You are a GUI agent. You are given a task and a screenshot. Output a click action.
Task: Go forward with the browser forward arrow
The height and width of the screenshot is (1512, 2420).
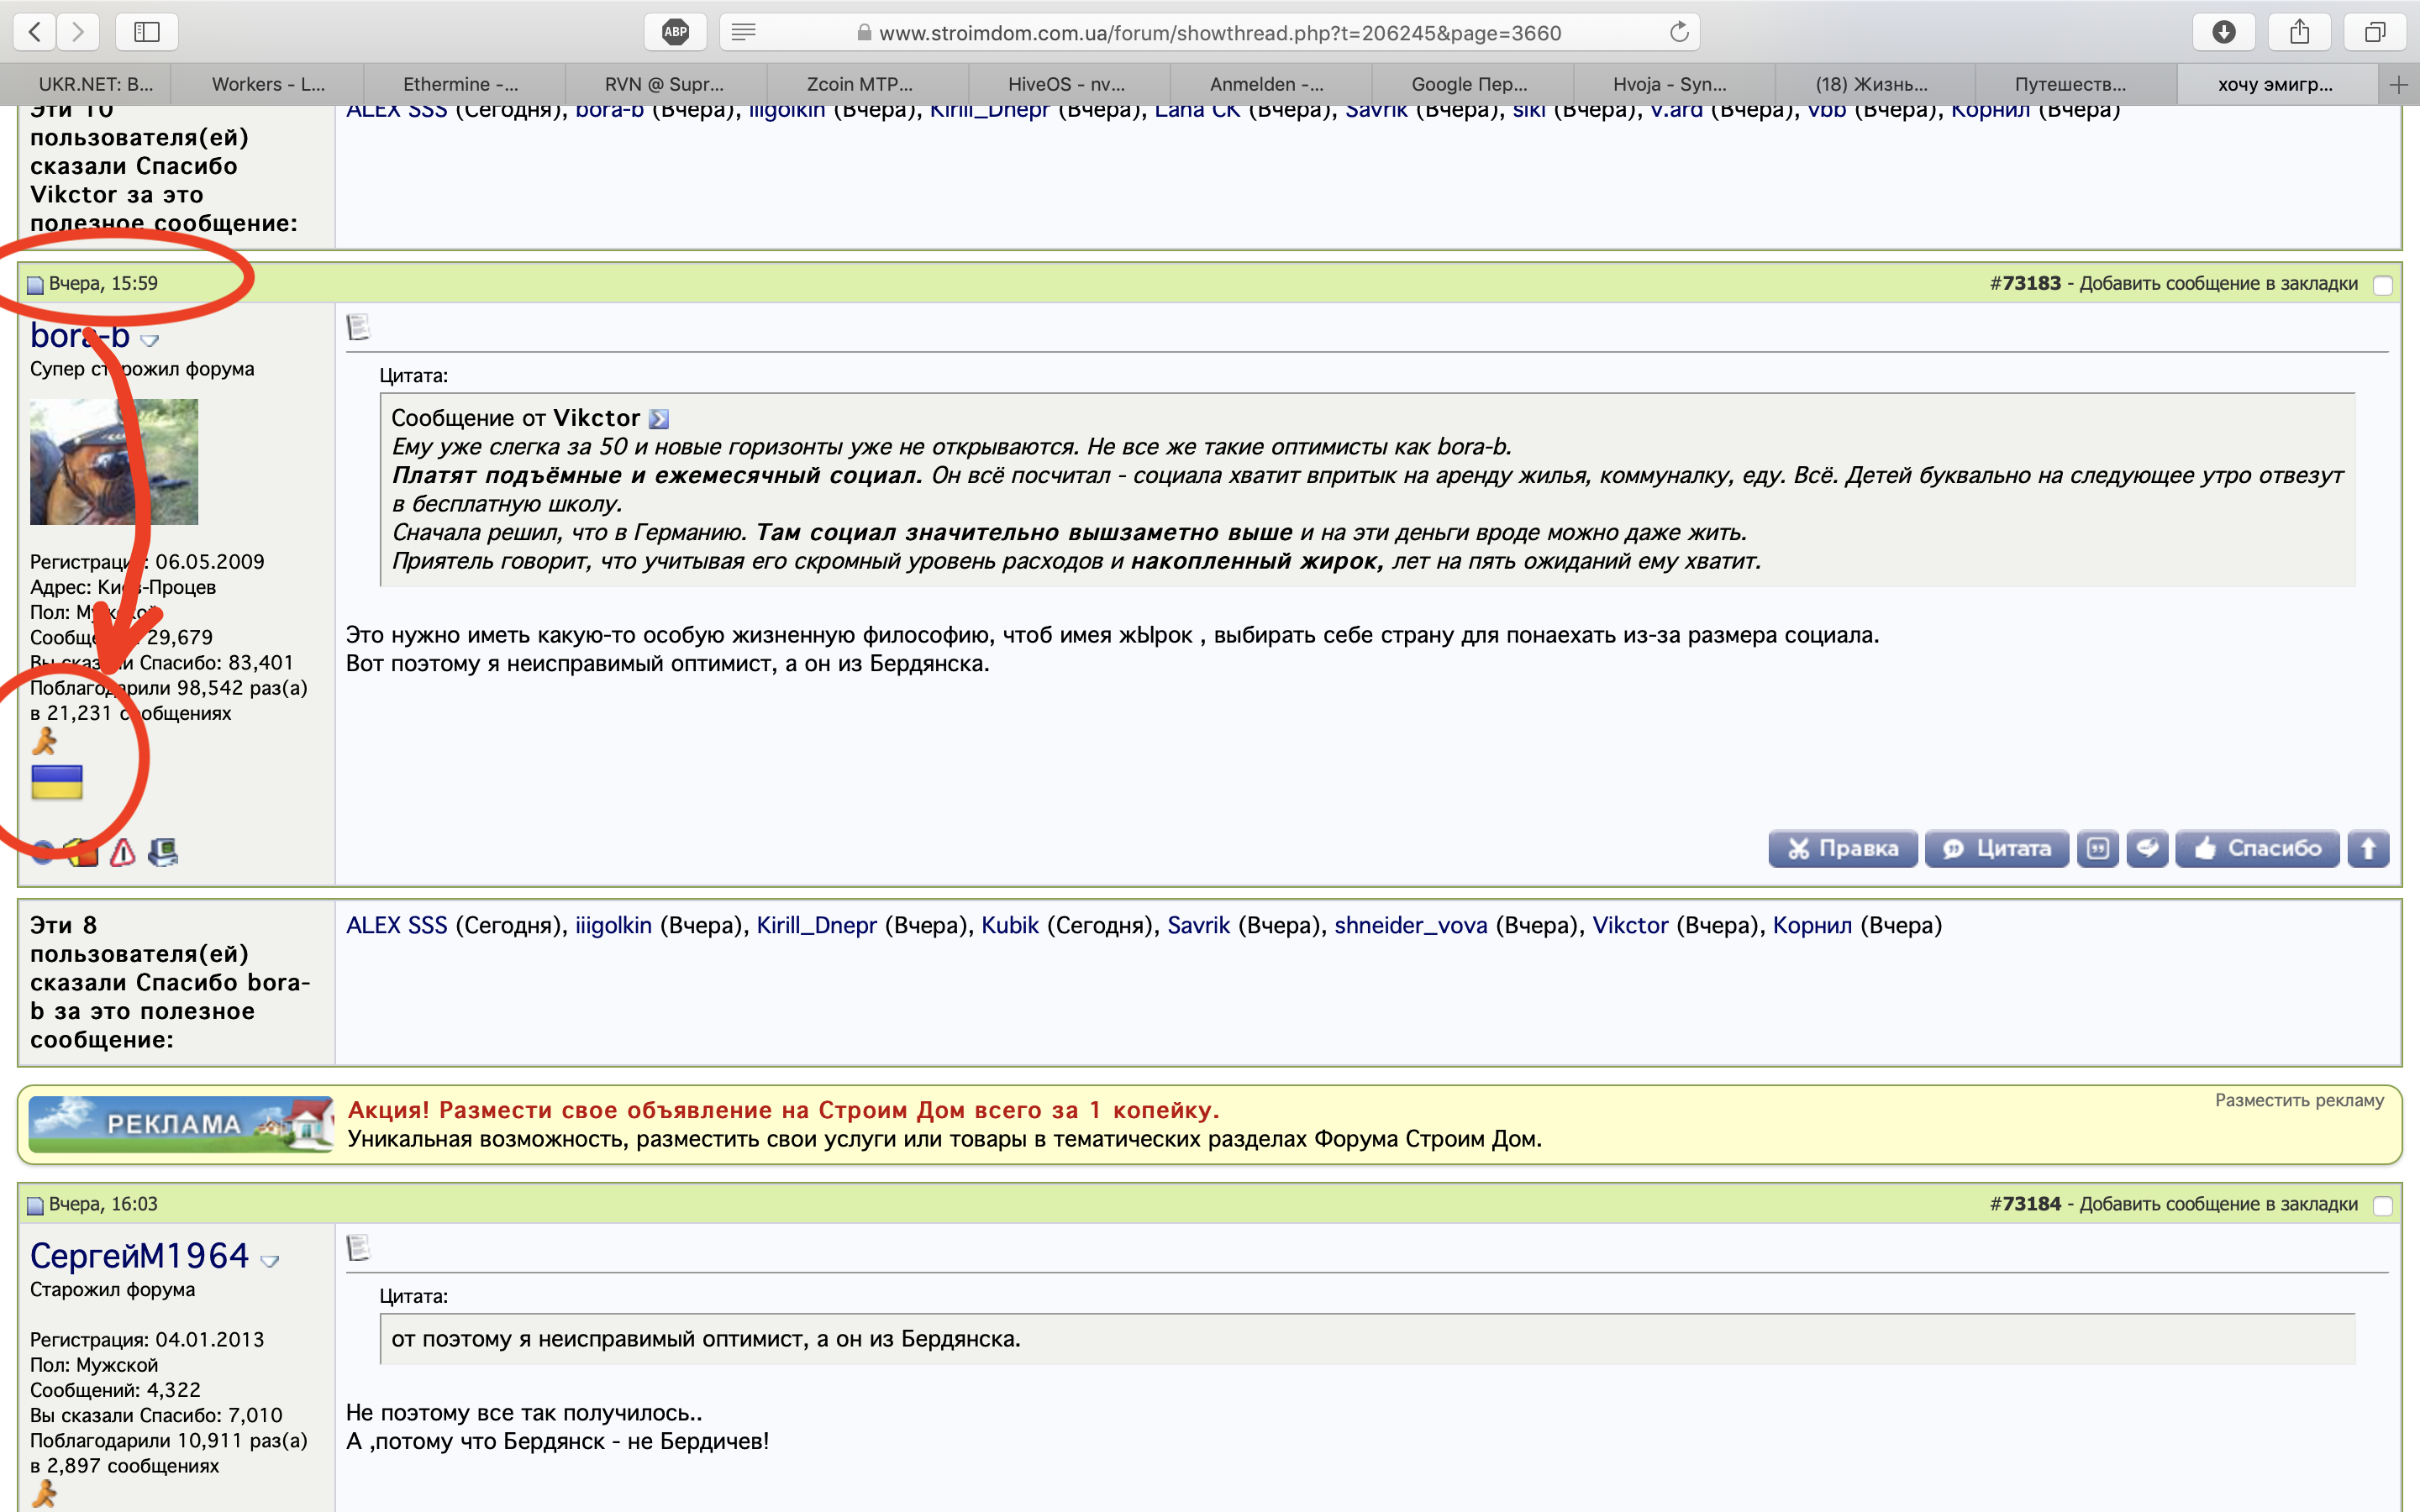pos(78,32)
